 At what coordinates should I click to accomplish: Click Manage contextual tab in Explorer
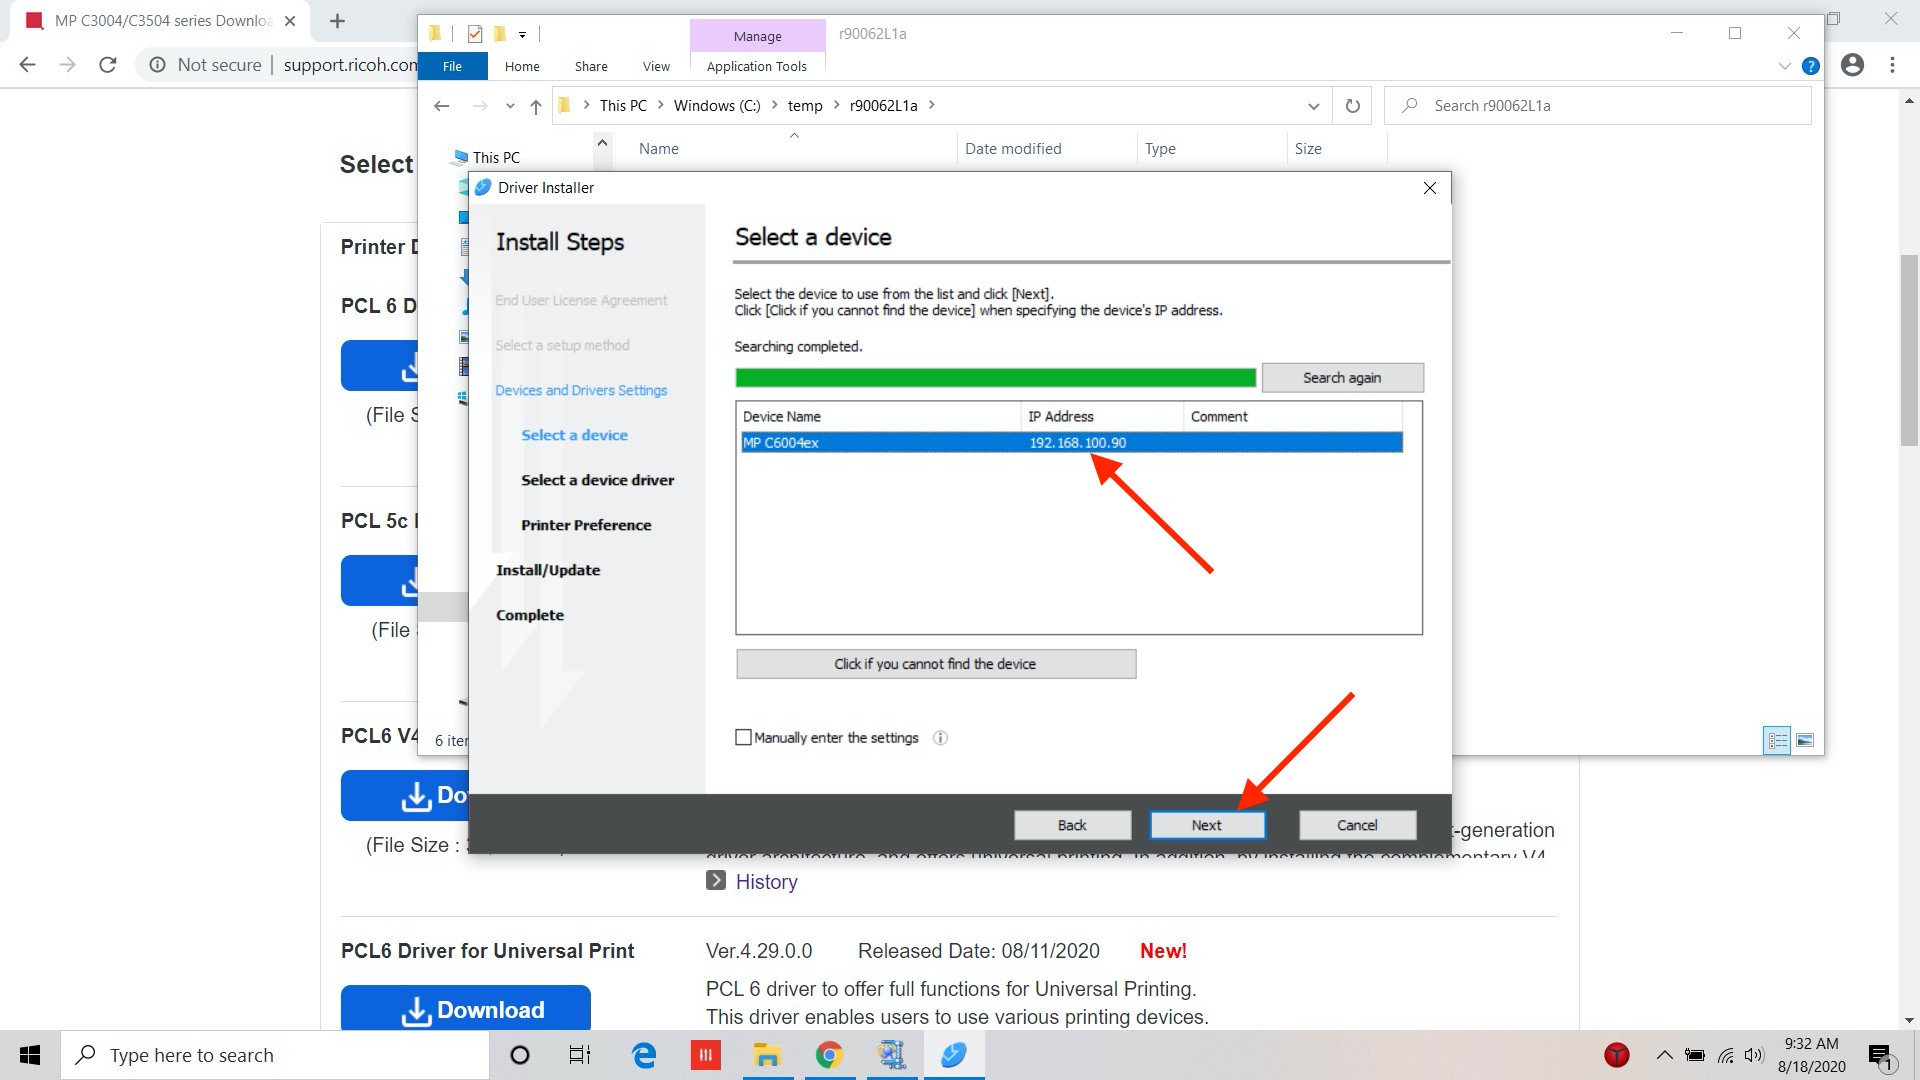[x=757, y=36]
